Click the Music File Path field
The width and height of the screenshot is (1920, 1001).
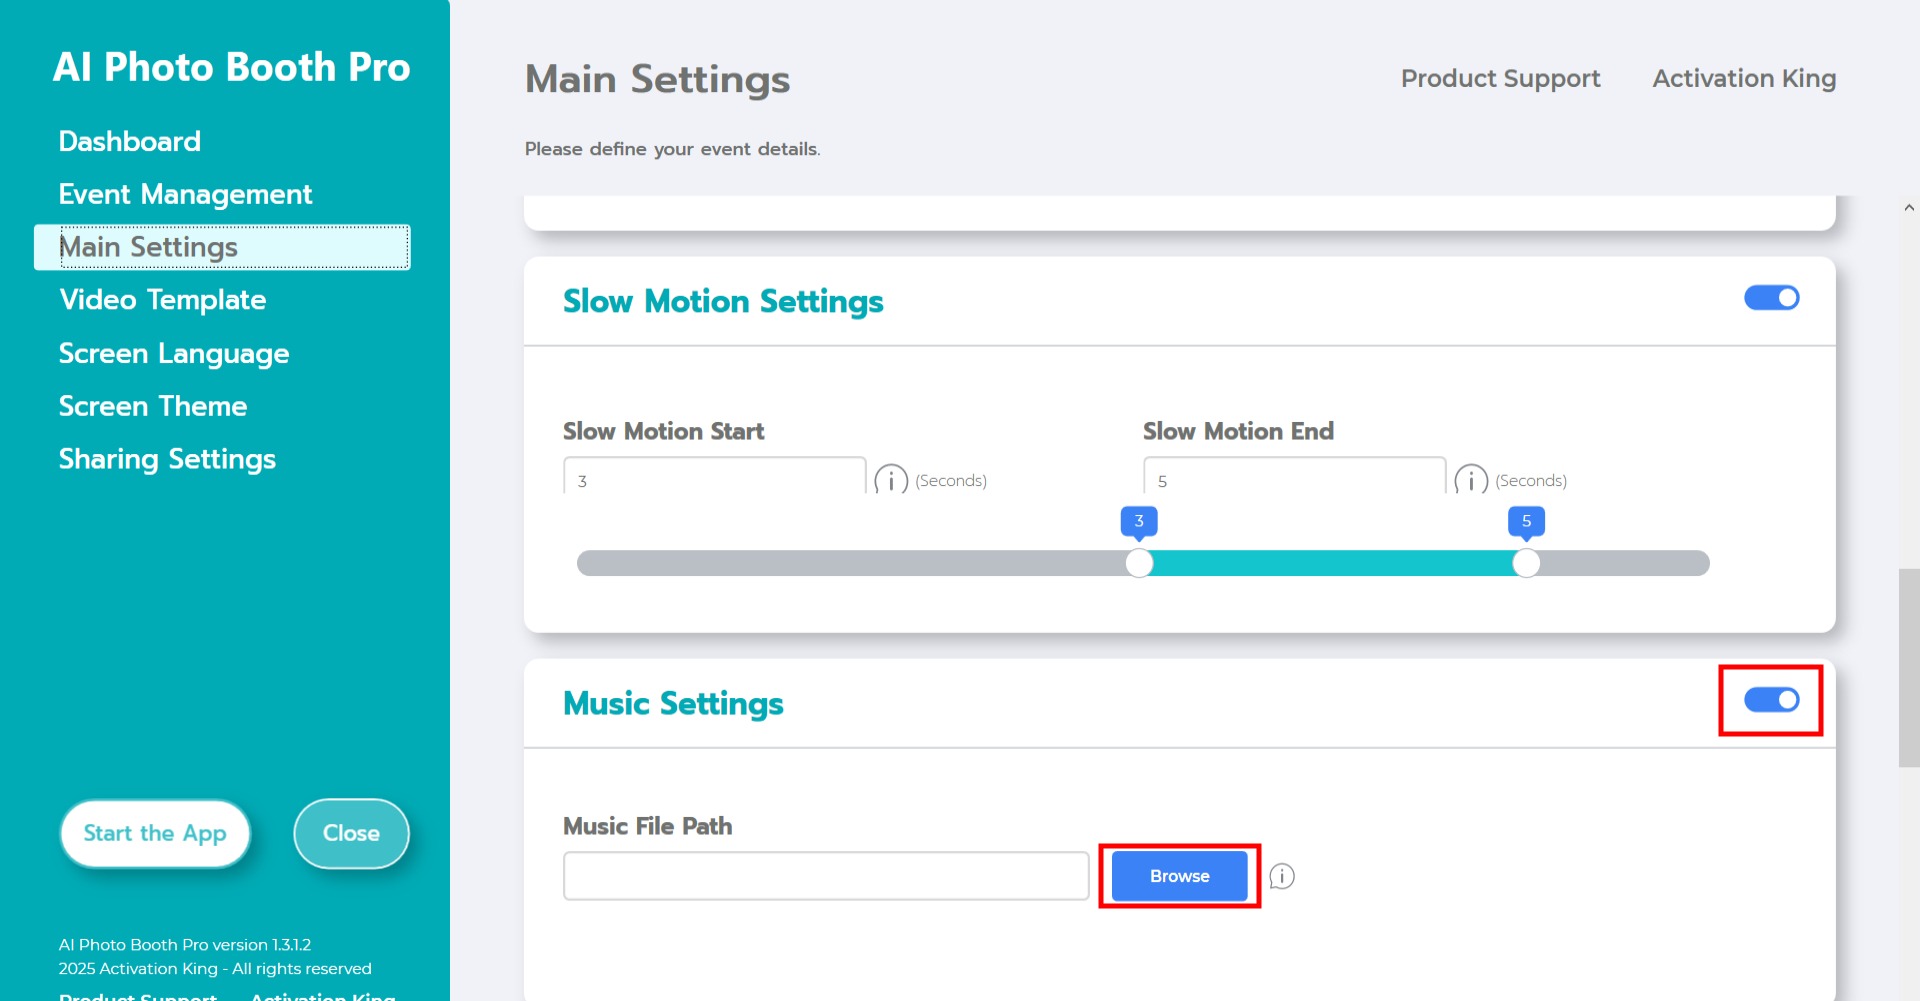click(825, 876)
